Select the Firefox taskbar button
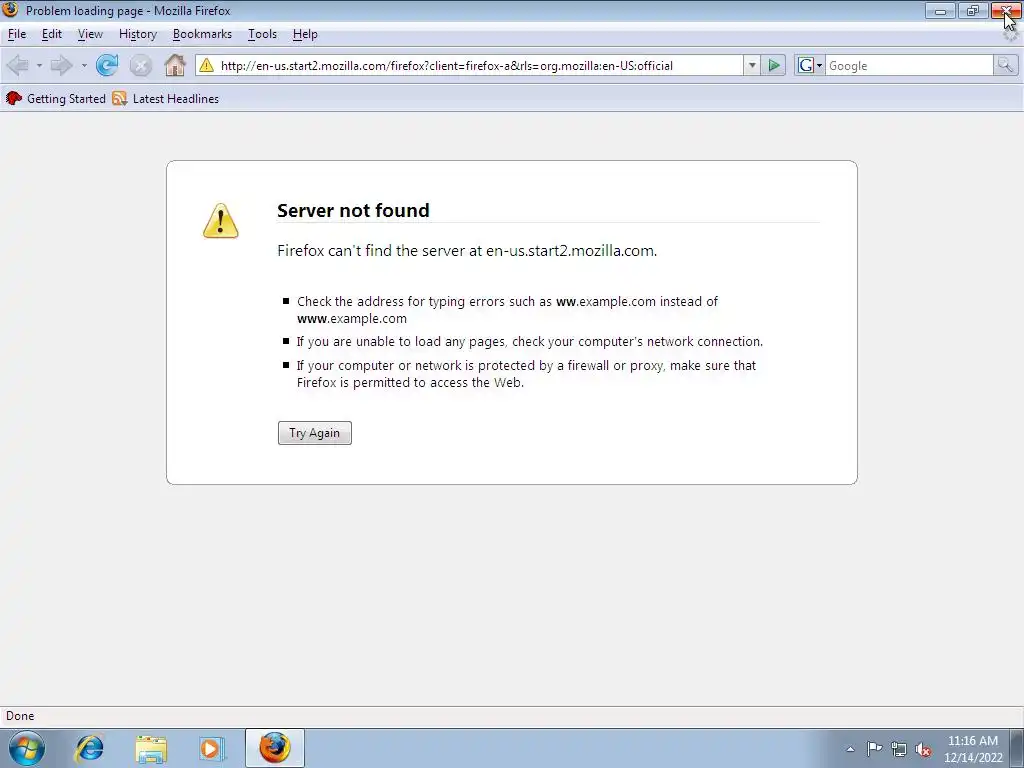Image resolution: width=1024 pixels, height=768 pixels. coord(275,748)
